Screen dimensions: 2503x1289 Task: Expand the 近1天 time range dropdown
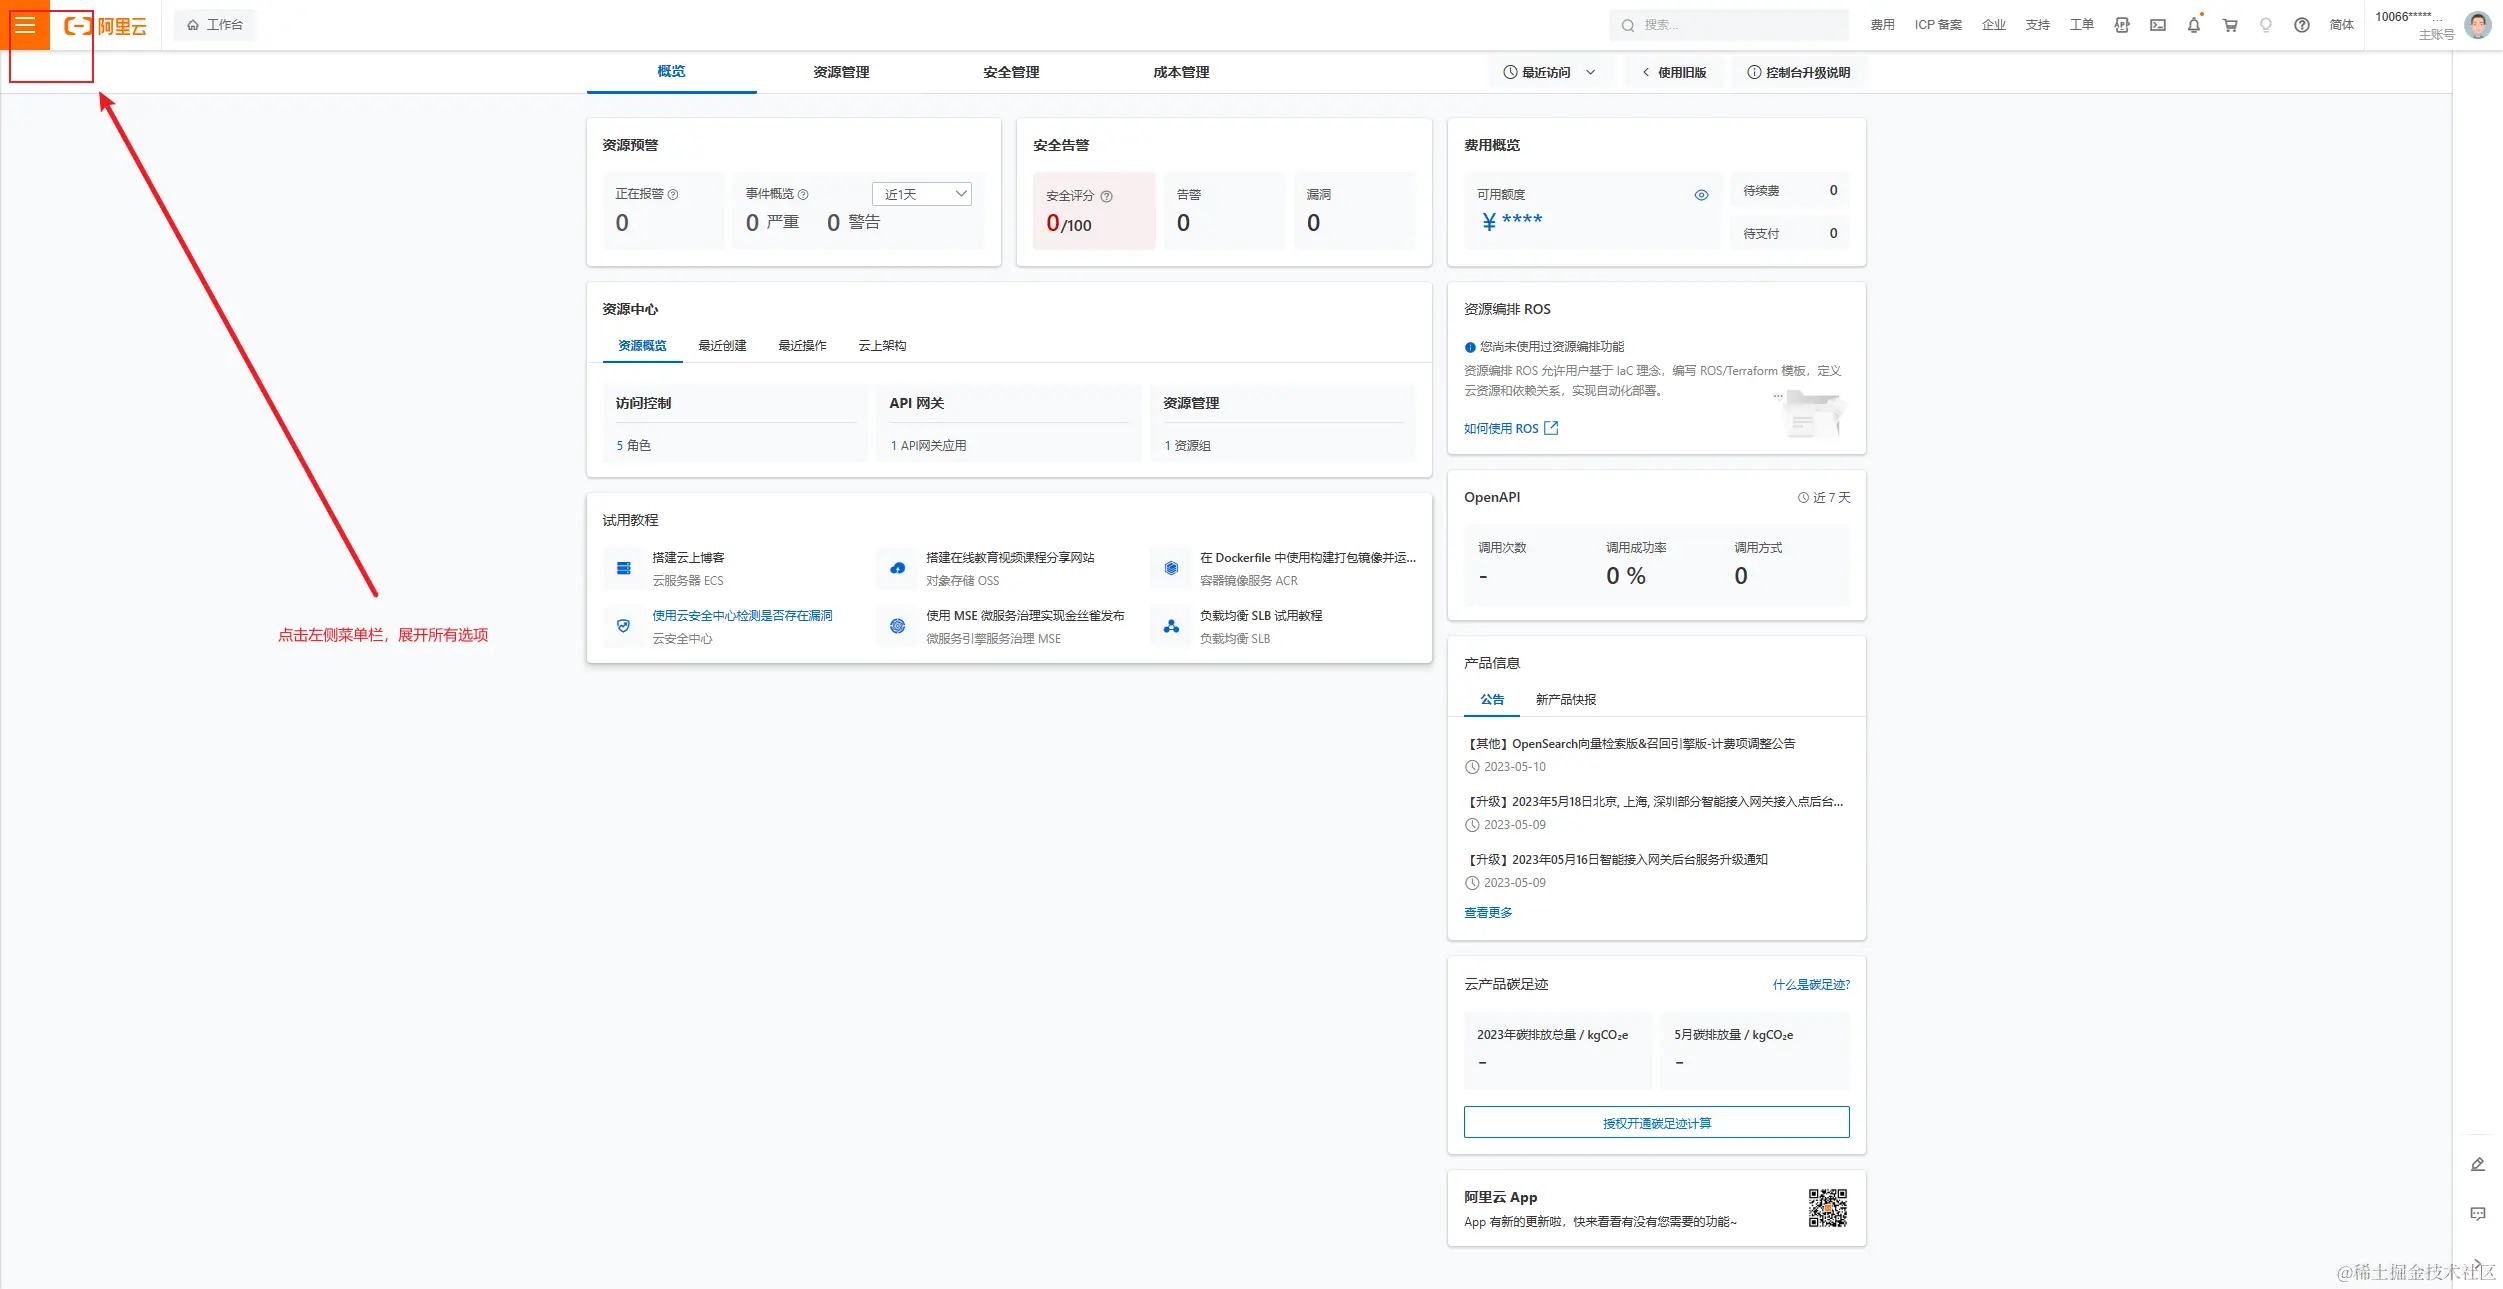point(921,194)
